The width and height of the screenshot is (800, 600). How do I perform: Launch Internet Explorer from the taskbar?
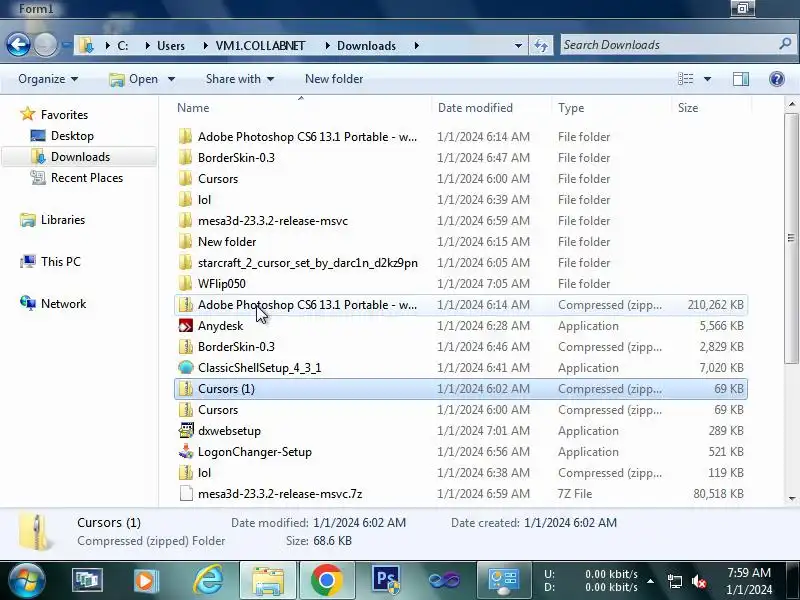pyautogui.click(x=209, y=580)
